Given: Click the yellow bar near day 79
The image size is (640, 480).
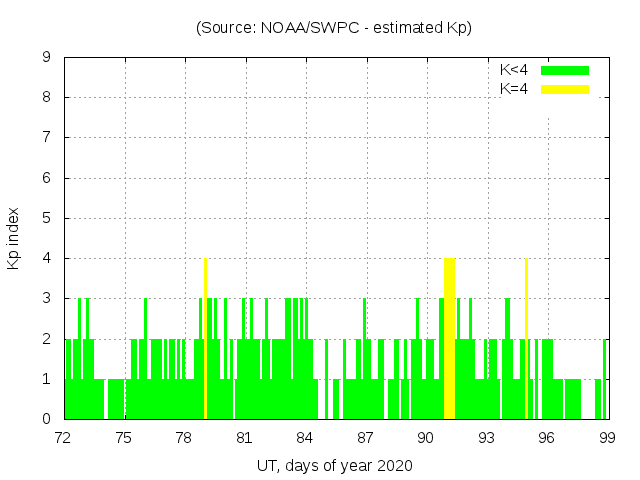Looking at the screenshot, I should click(x=205, y=338).
